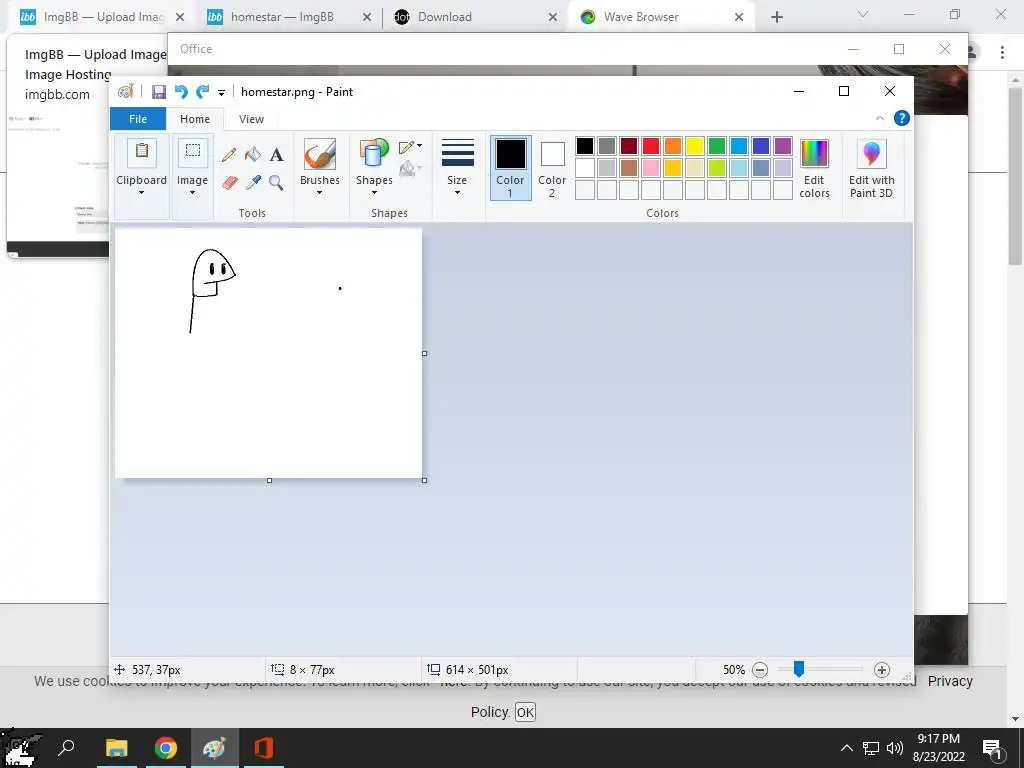Click the zoom in plus button
Image resolution: width=1024 pixels, height=768 pixels.
pyautogui.click(x=882, y=670)
